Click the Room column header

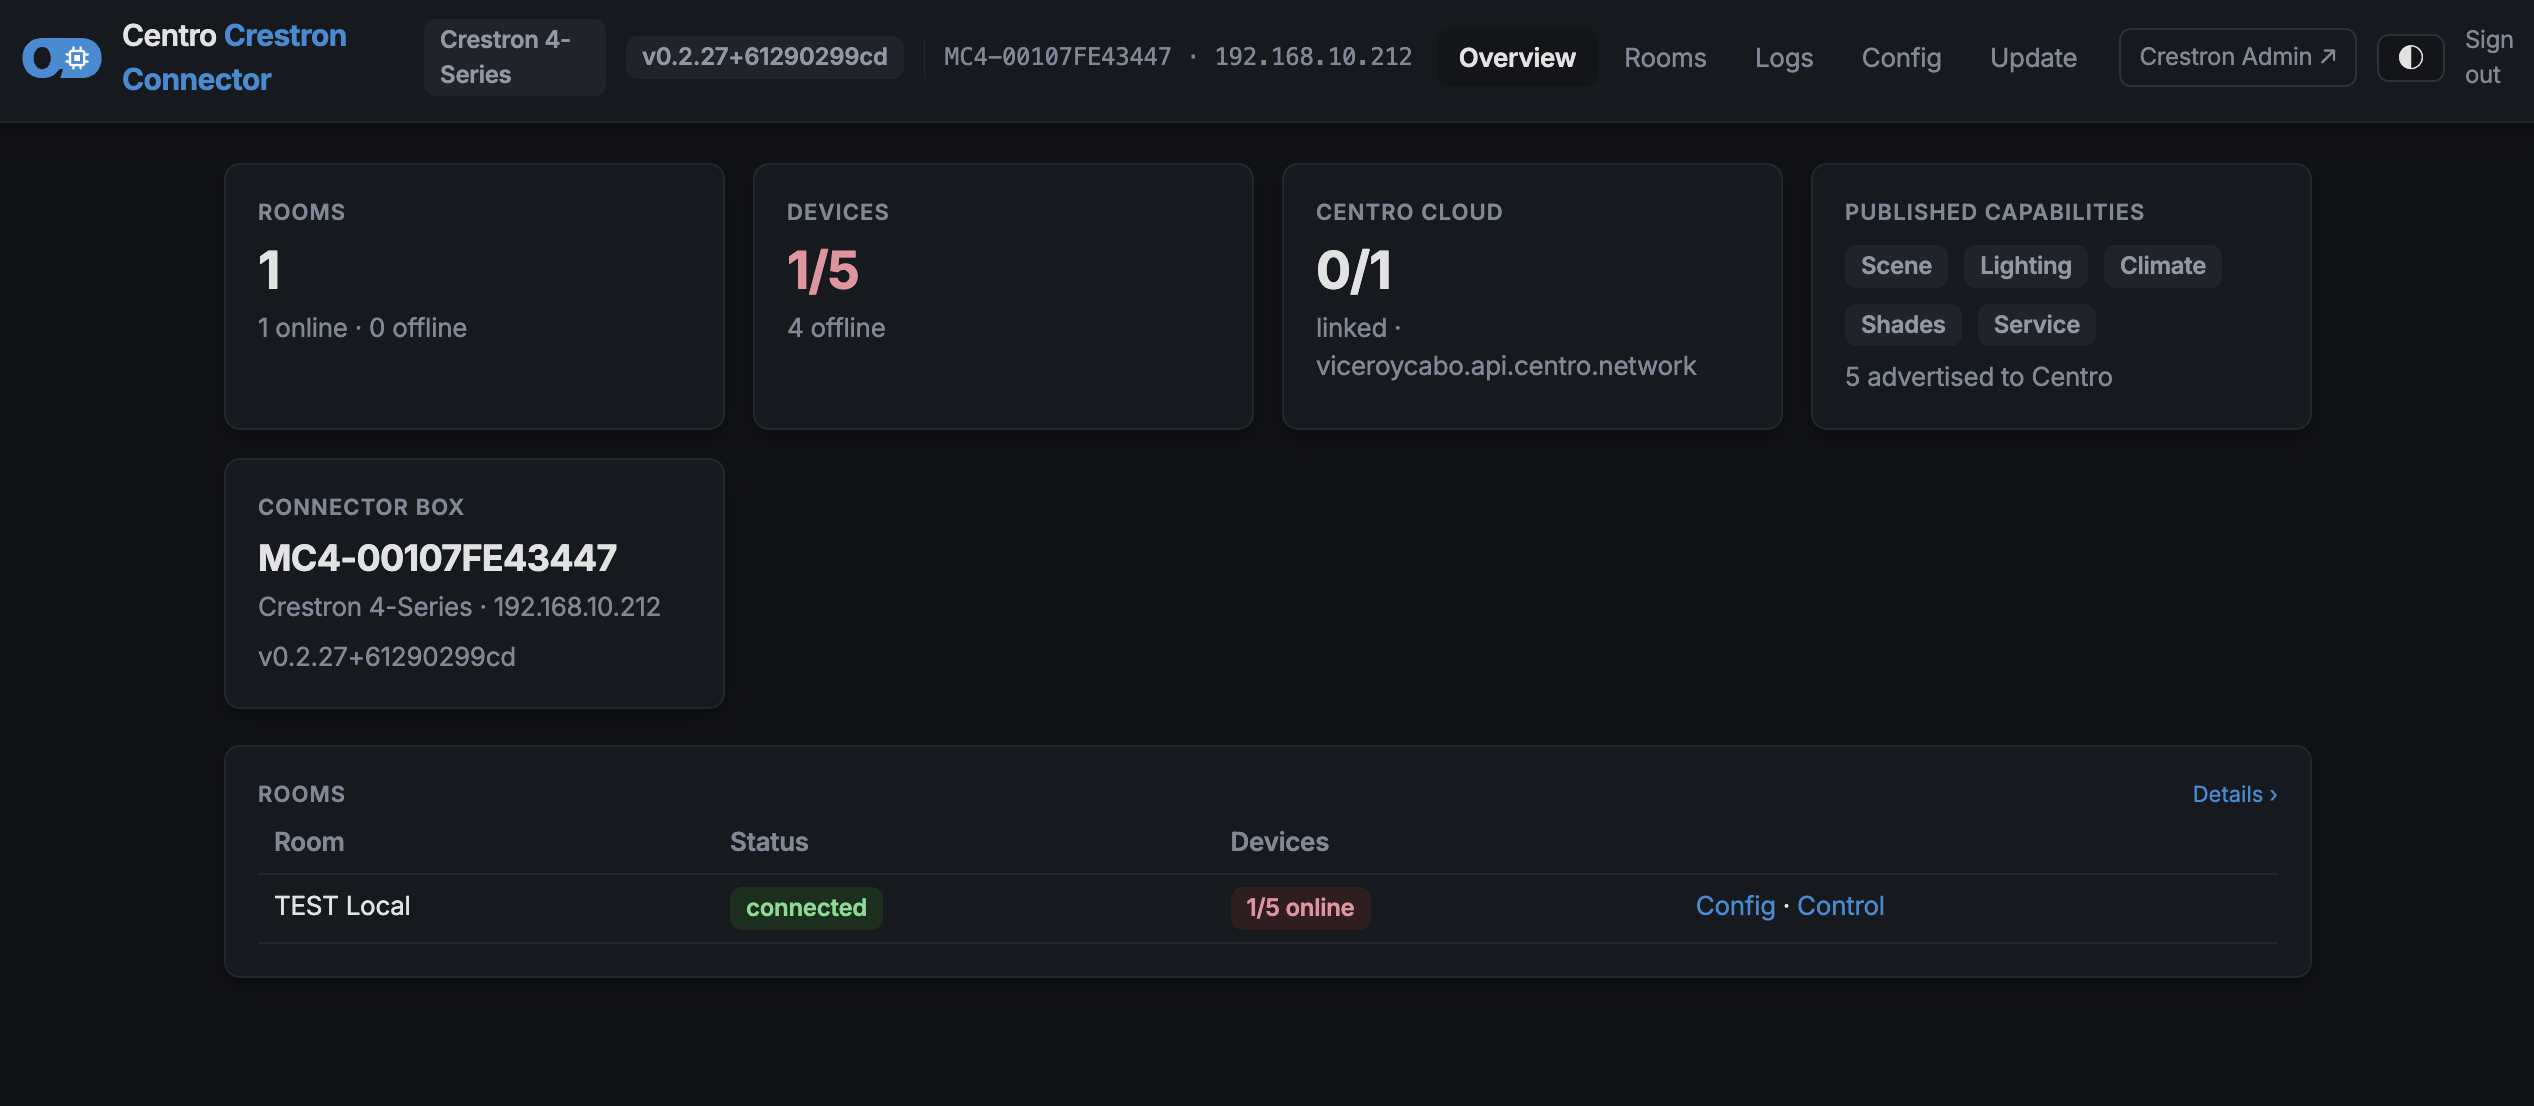tap(309, 842)
